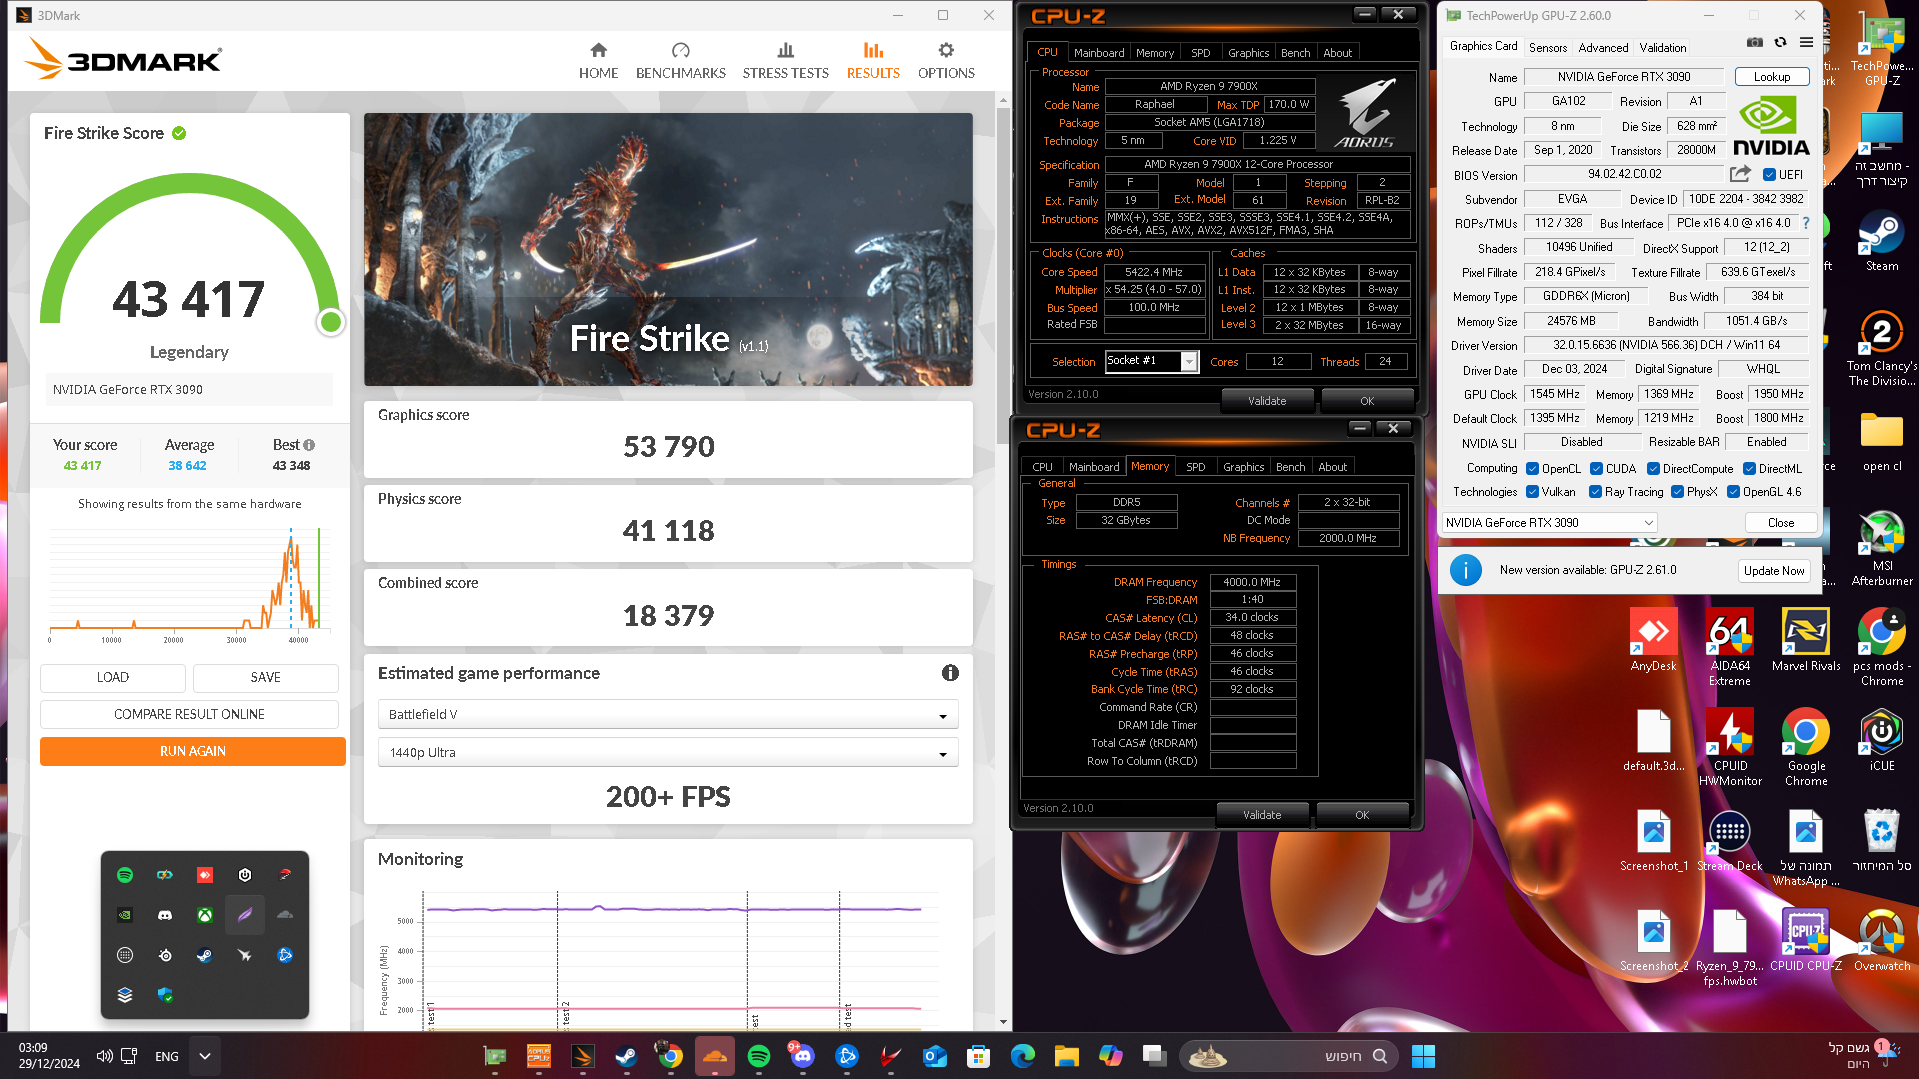Click the Fire Strike banner thumbnail

668,249
